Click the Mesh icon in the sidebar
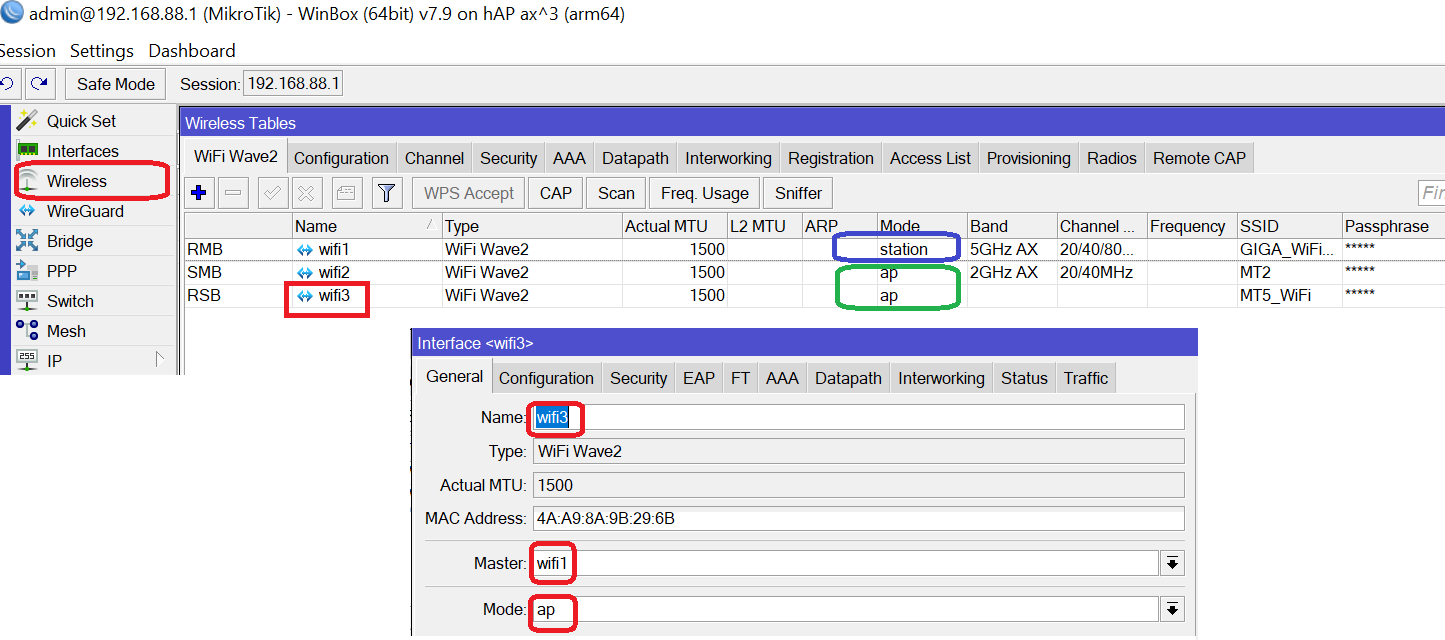The image size is (1445, 640). coord(28,331)
